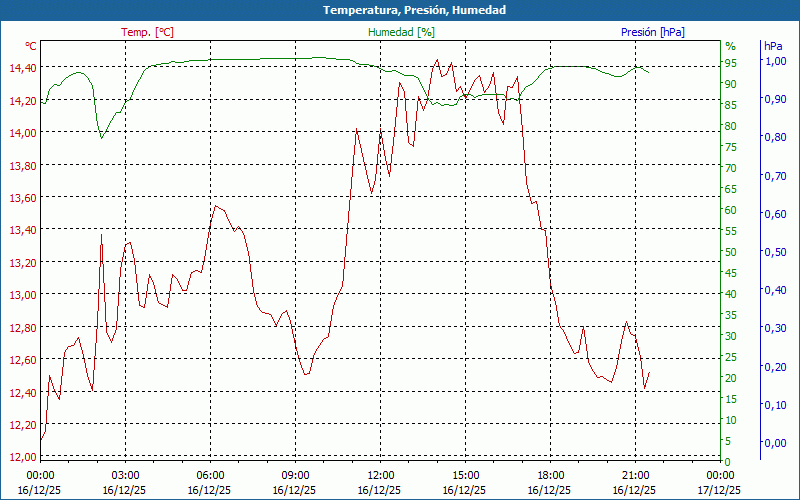The image size is (800, 500).
Task: Select the 12:00 time axis marker
Action: pos(381,475)
